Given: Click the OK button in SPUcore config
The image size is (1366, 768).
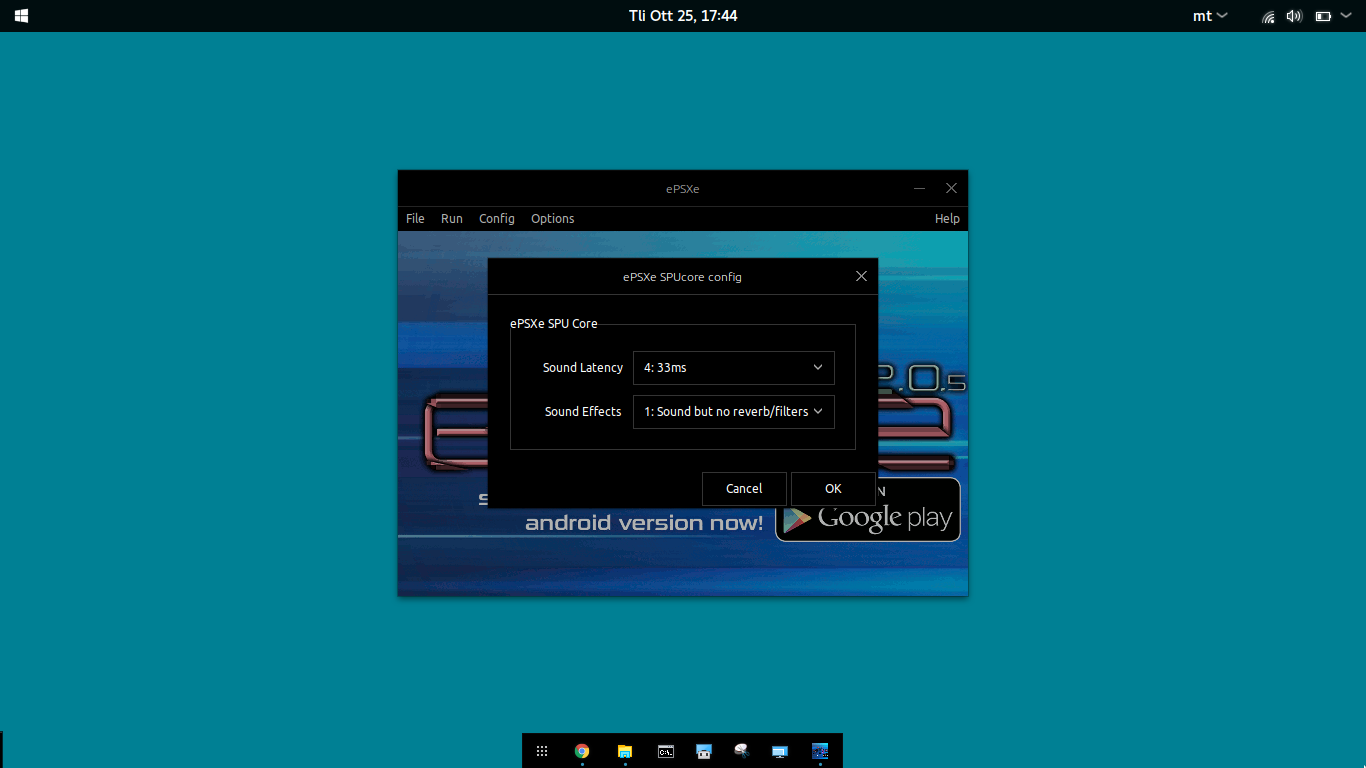Looking at the screenshot, I should tap(833, 489).
